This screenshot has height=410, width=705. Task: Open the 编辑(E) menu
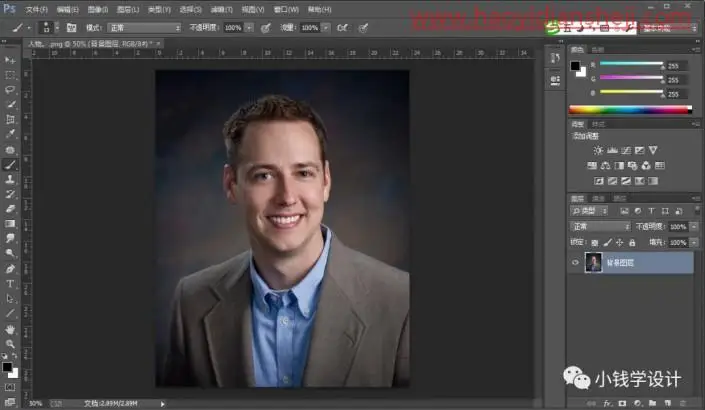pos(67,9)
